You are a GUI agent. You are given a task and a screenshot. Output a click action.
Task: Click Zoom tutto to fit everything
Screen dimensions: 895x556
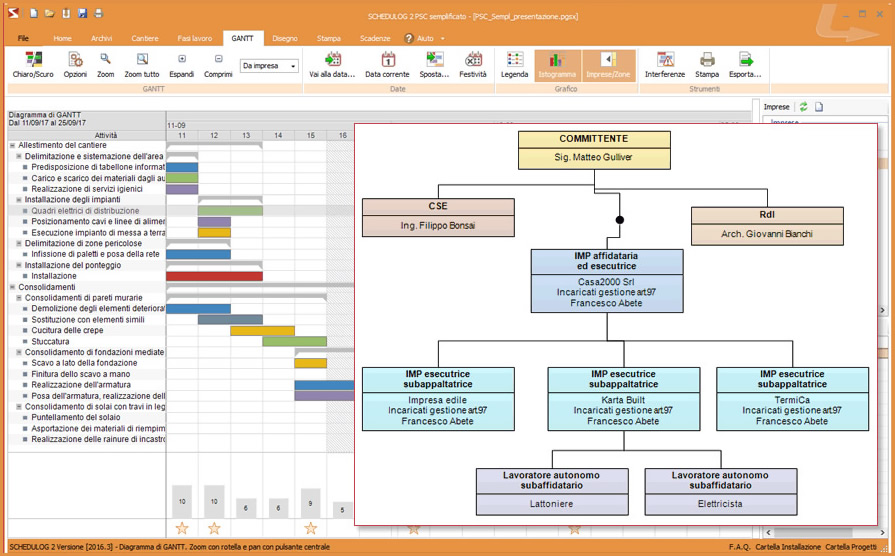[142, 65]
